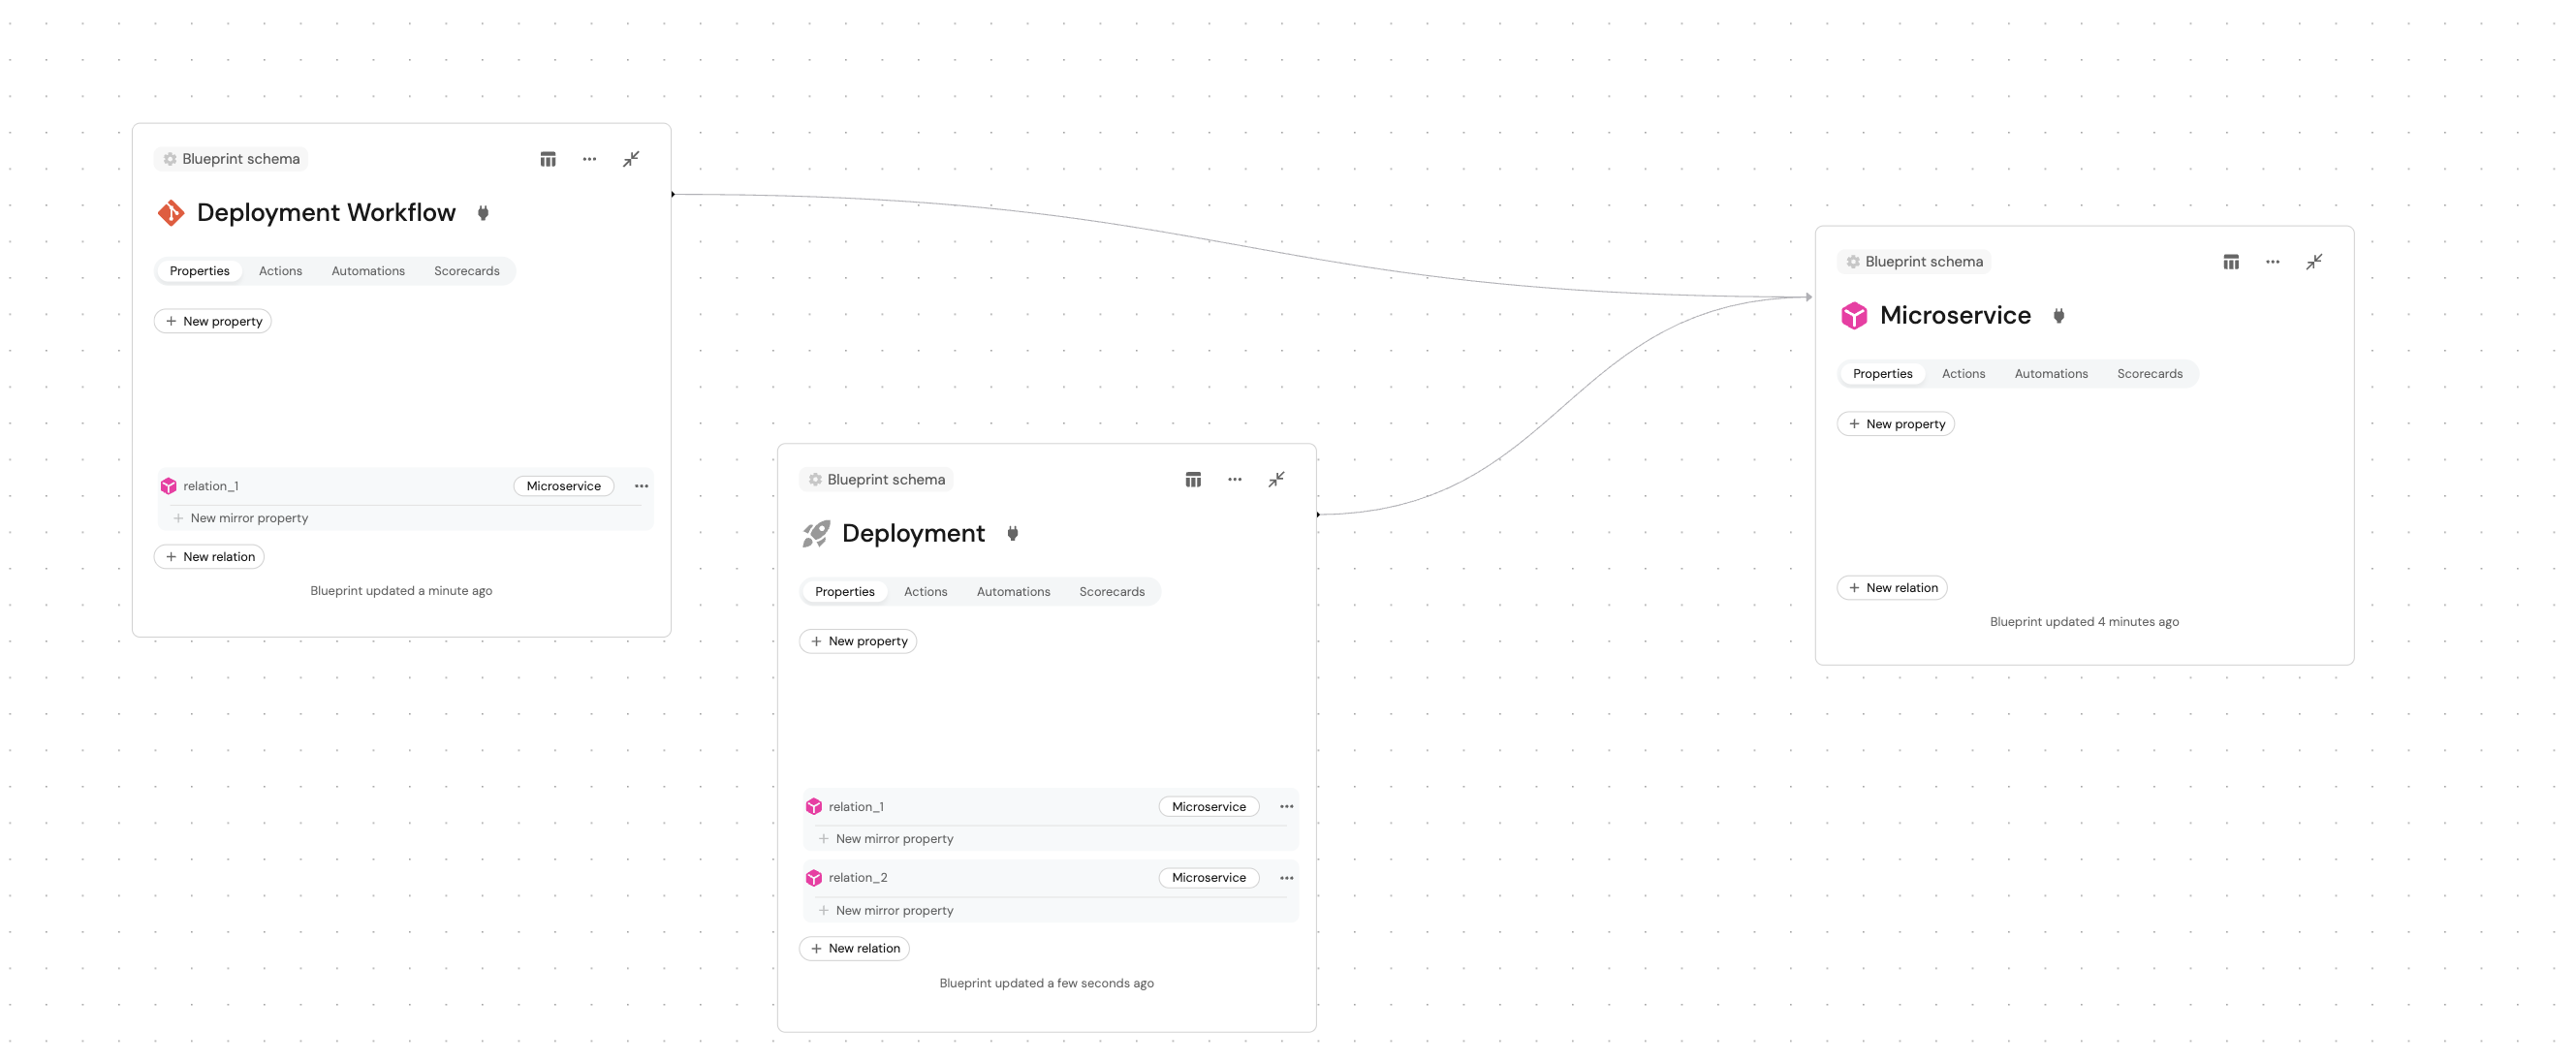Click New mirror property under Deployment relation_1
2576x1062 pixels.
click(893, 839)
